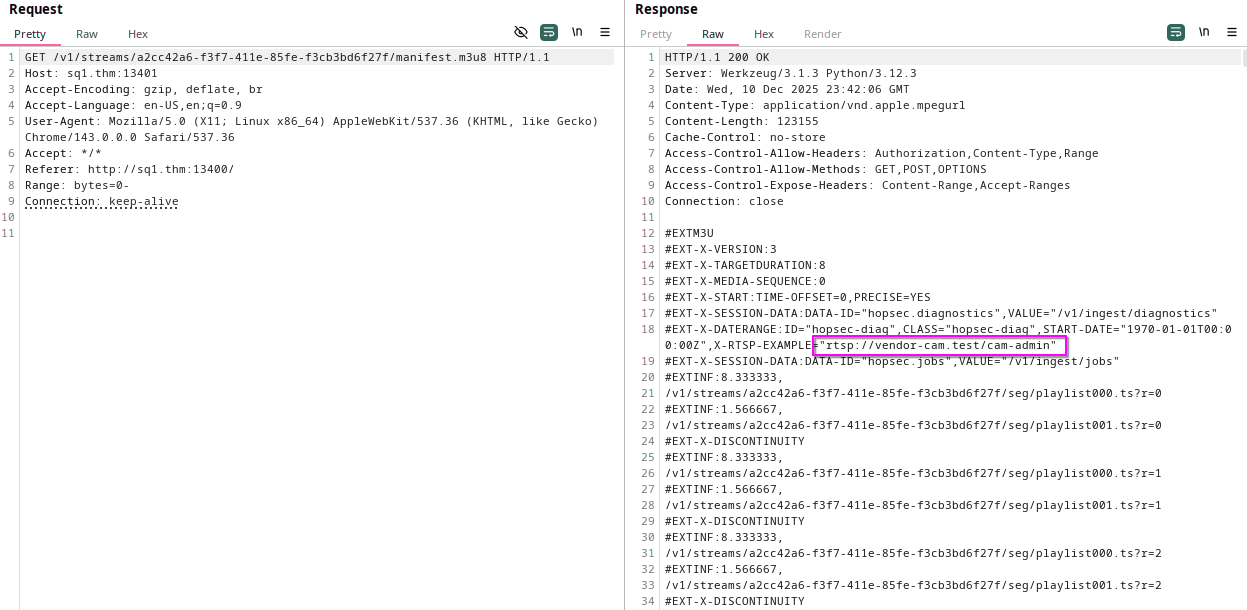Show non-printable characters in Response panel
The width and height of the screenshot is (1247, 610).
pos(1204,32)
